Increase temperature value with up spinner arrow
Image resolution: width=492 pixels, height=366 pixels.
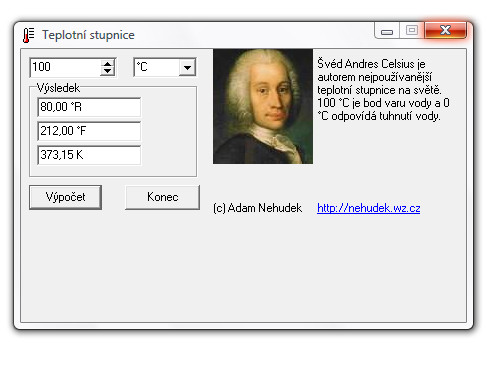coord(107,64)
